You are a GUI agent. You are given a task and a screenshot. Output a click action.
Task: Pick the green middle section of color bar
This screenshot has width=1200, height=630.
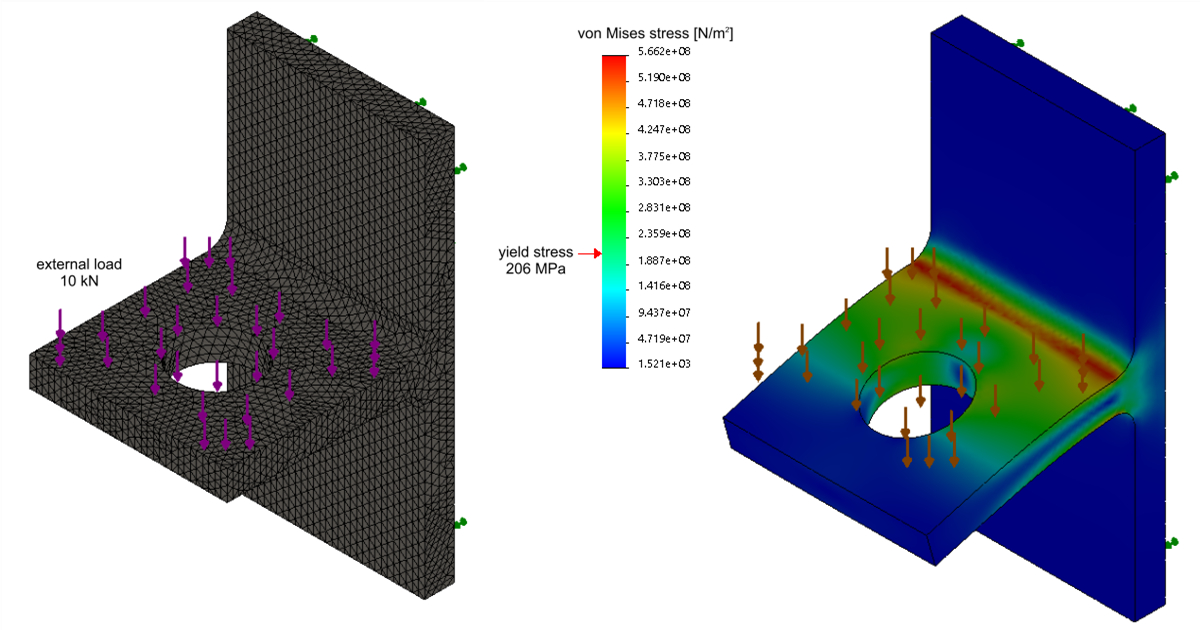pyautogui.click(x=615, y=205)
